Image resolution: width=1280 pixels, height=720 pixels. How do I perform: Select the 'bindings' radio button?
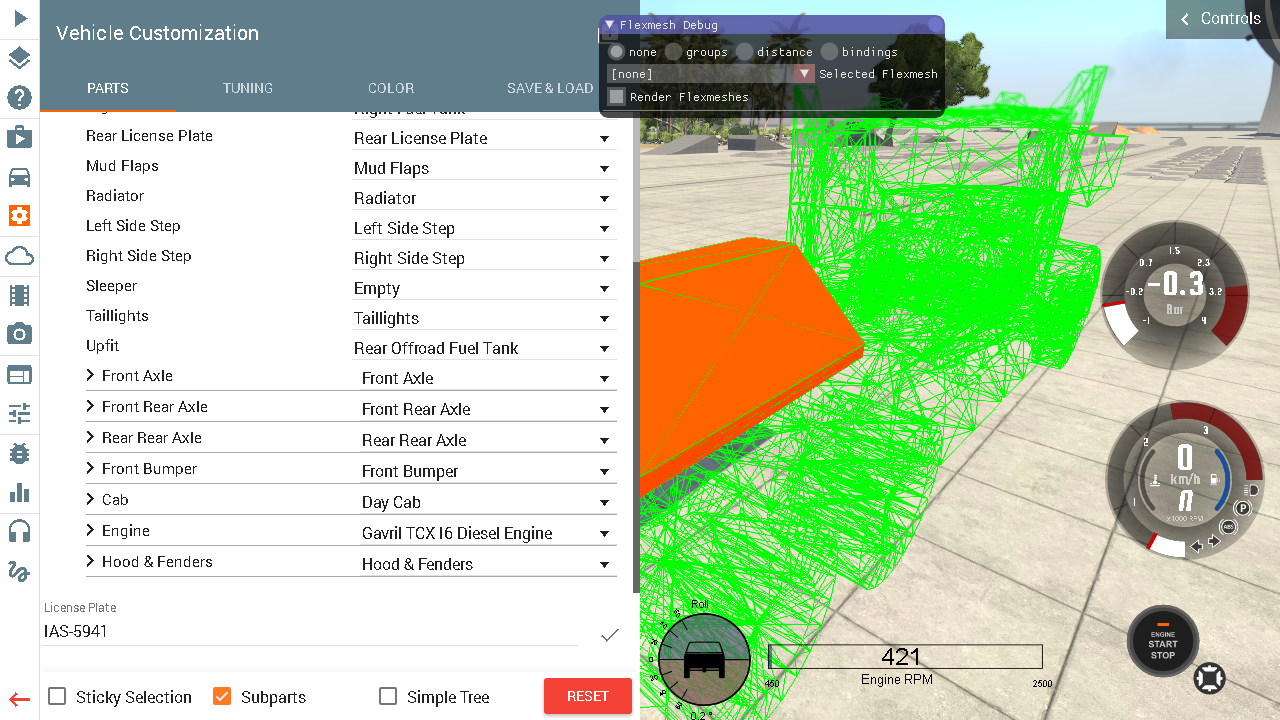[x=830, y=51]
